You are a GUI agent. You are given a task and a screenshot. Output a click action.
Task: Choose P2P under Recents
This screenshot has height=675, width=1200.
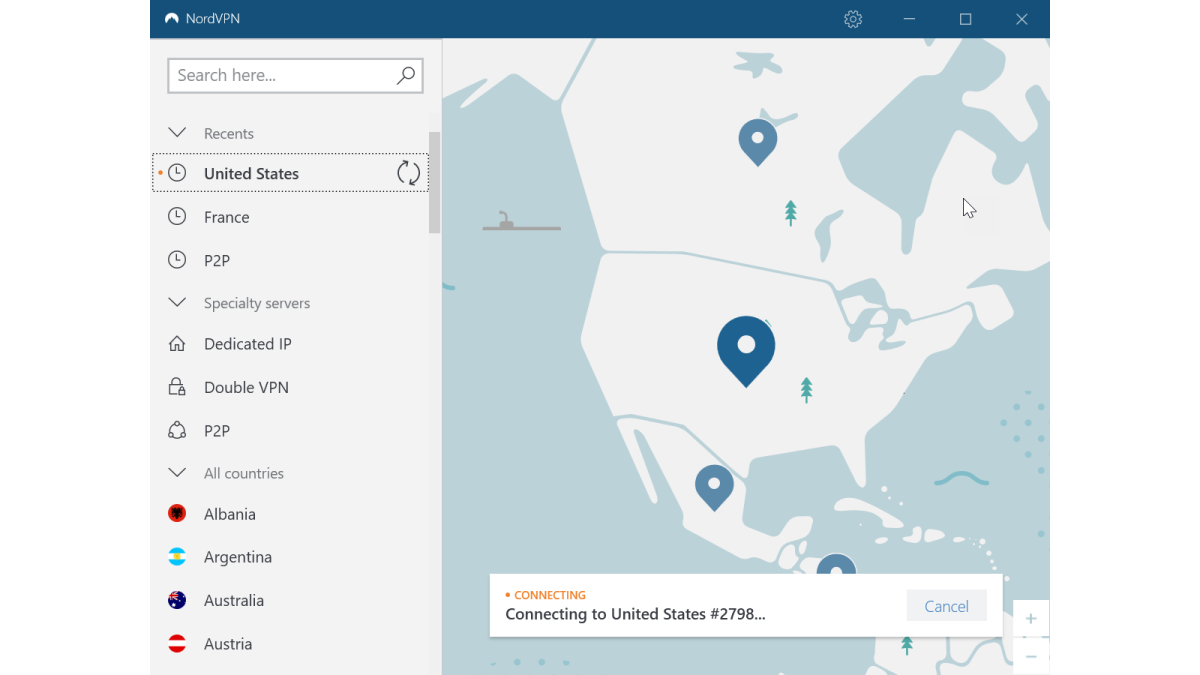(290, 260)
